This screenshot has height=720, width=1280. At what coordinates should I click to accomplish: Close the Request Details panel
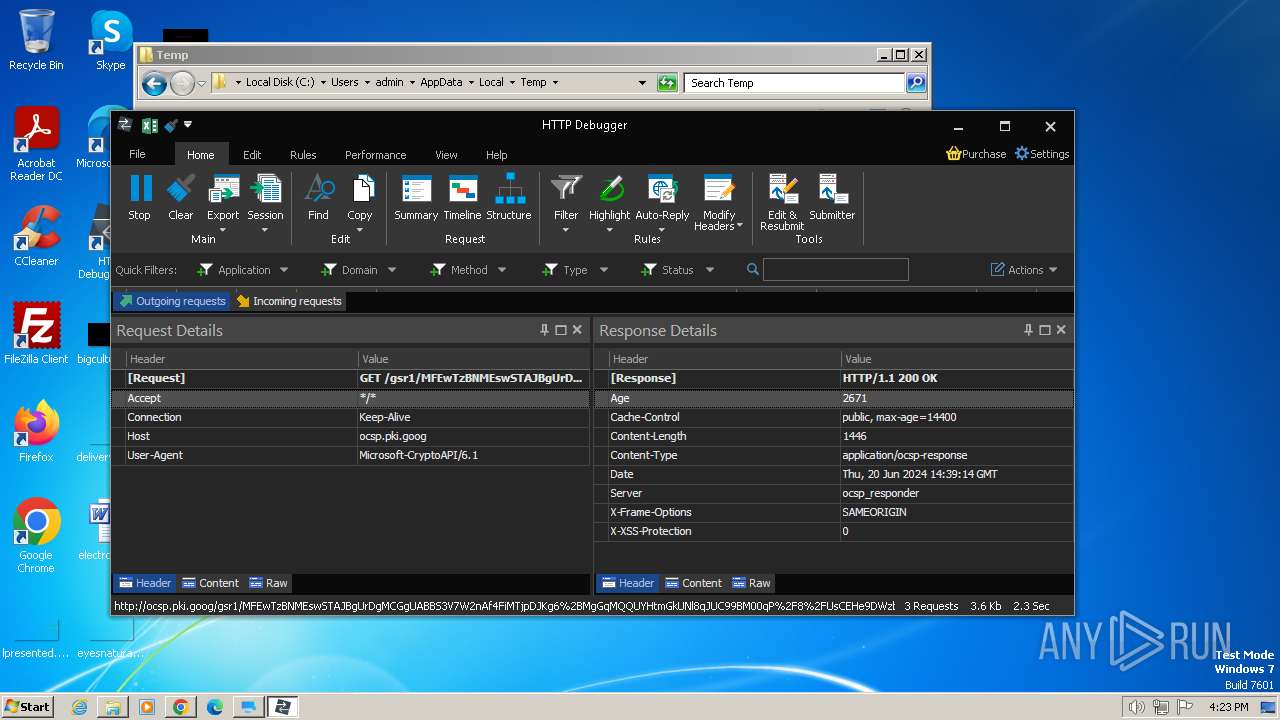577,330
